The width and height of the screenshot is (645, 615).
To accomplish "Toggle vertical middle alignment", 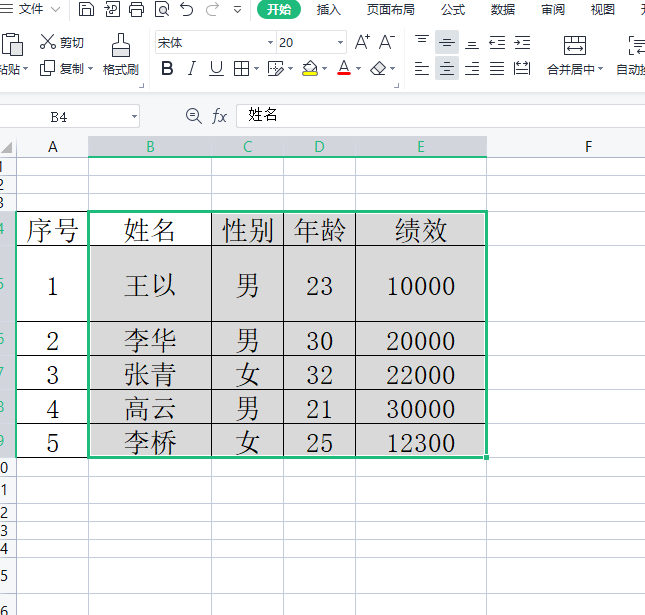I will (447, 42).
